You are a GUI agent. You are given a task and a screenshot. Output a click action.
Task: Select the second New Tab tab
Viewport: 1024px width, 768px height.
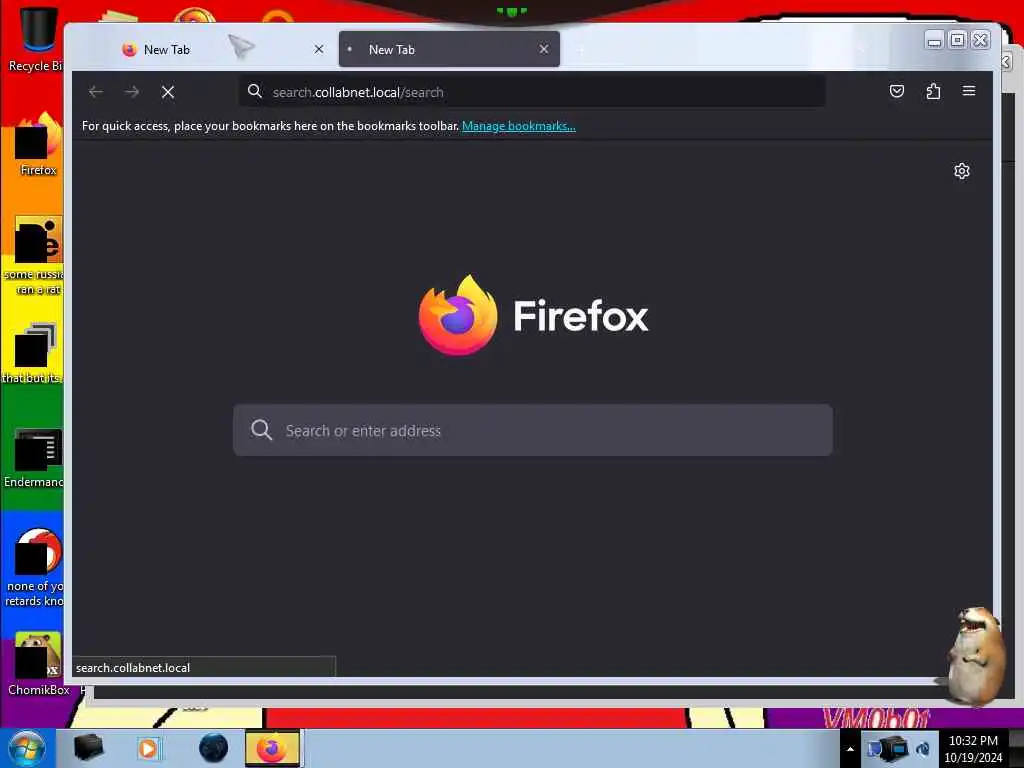pyautogui.click(x=449, y=50)
